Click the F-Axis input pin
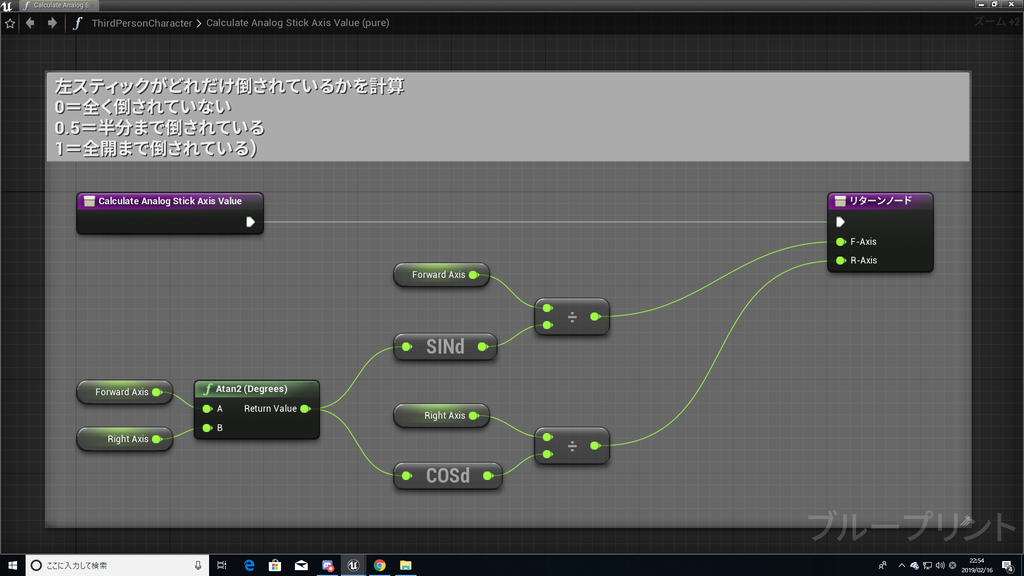The width and height of the screenshot is (1024, 576). tap(840, 242)
